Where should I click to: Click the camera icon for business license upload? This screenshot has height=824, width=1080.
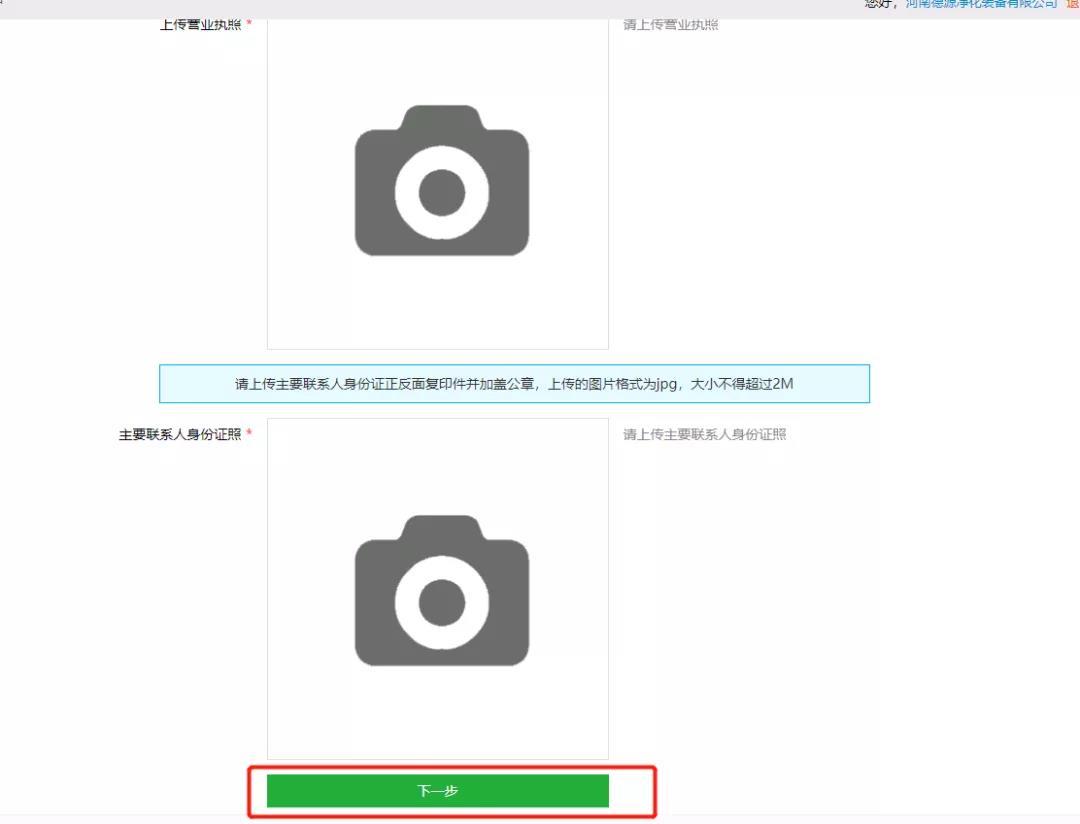(x=441, y=181)
